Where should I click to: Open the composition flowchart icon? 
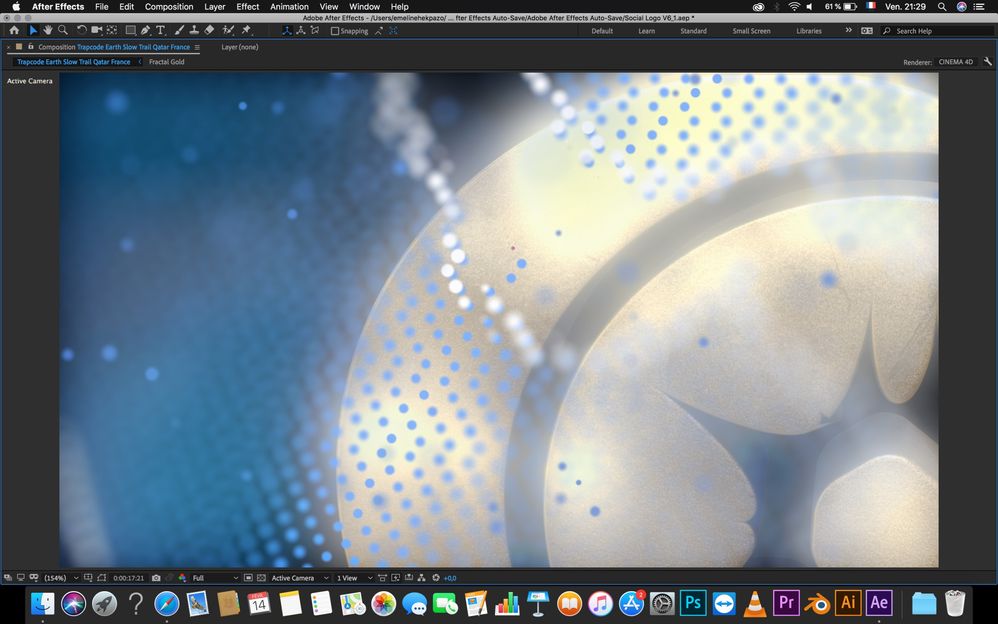(x=421, y=578)
